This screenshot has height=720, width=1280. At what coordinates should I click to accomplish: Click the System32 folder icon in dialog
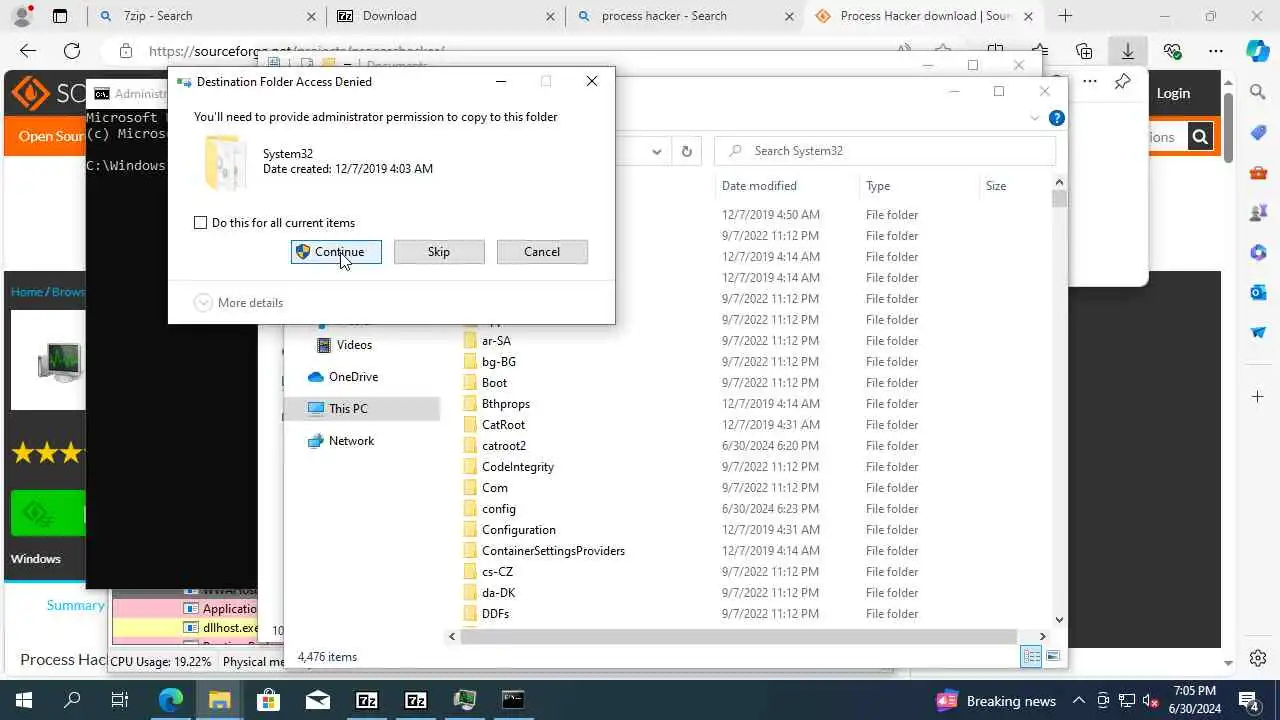click(x=224, y=162)
